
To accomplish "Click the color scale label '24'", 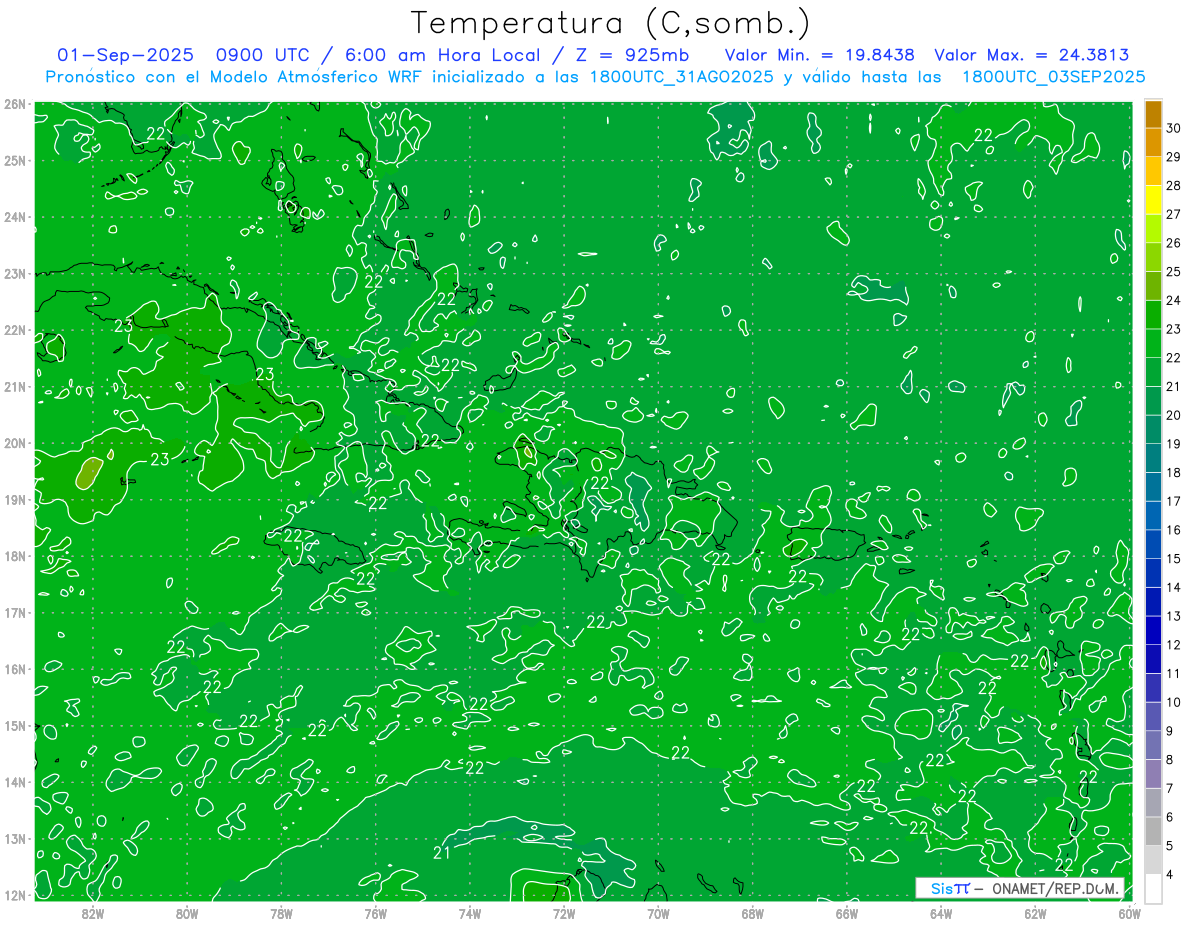I will click(1173, 300).
